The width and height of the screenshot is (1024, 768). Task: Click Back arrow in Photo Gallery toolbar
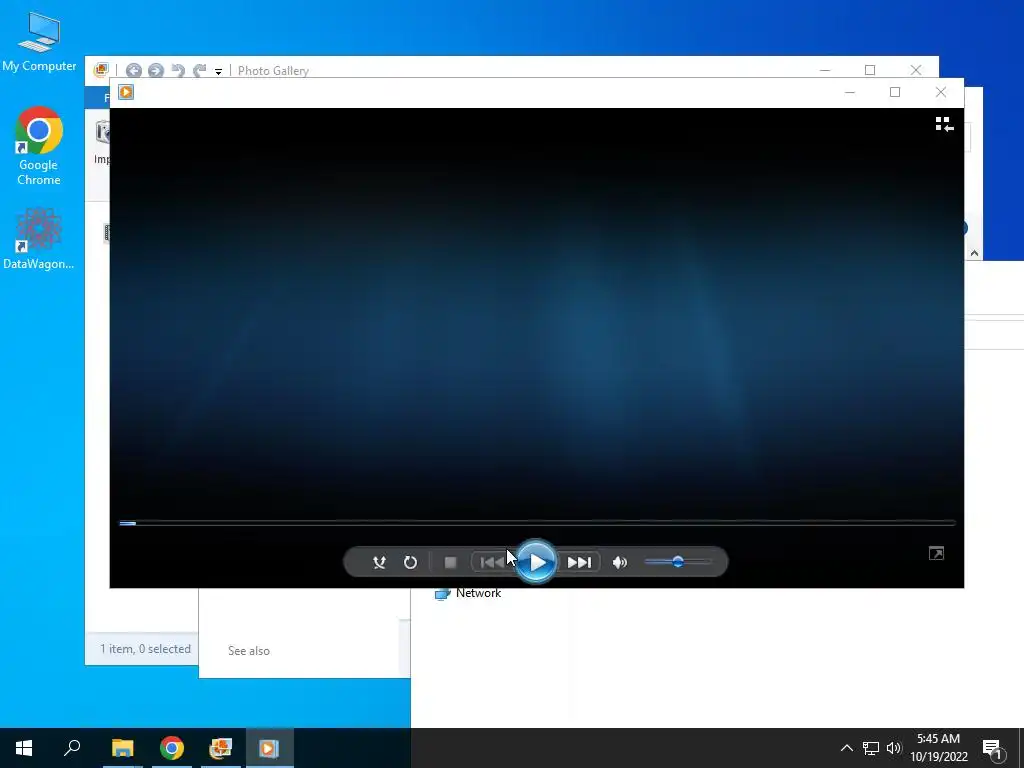coord(134,71)
